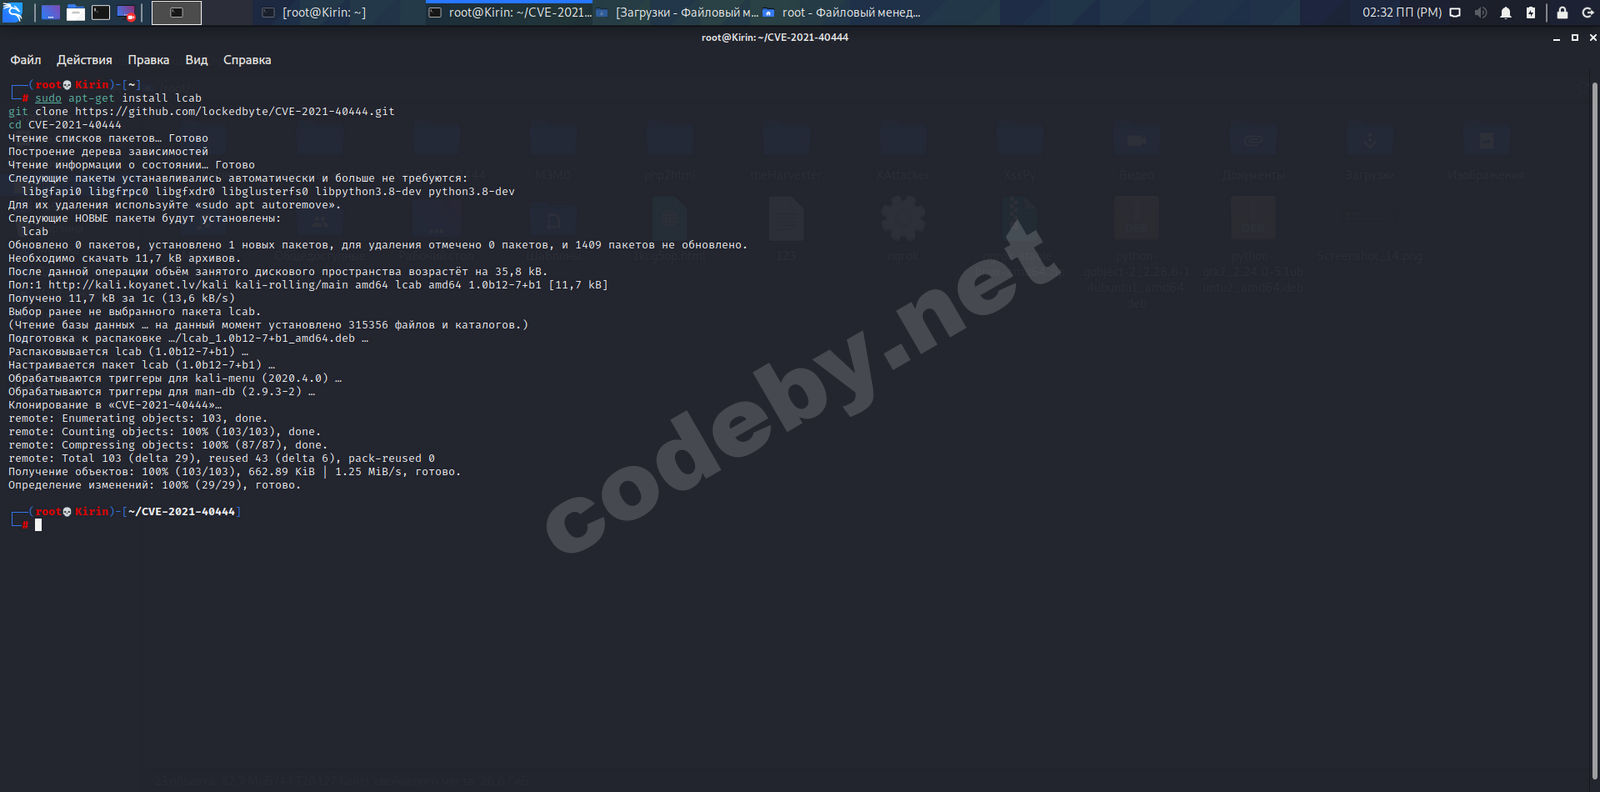
Task: Close the terminal window
Action: point(1593,38)
